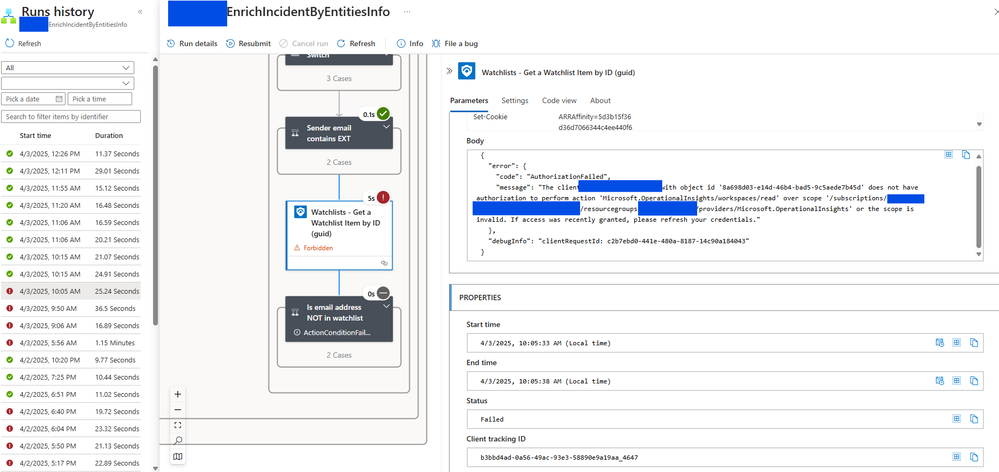Screen dimensions: 999x472
Task: Open the failed run at 4/2/2025, 5:17 PM
Action: point(73,463)
